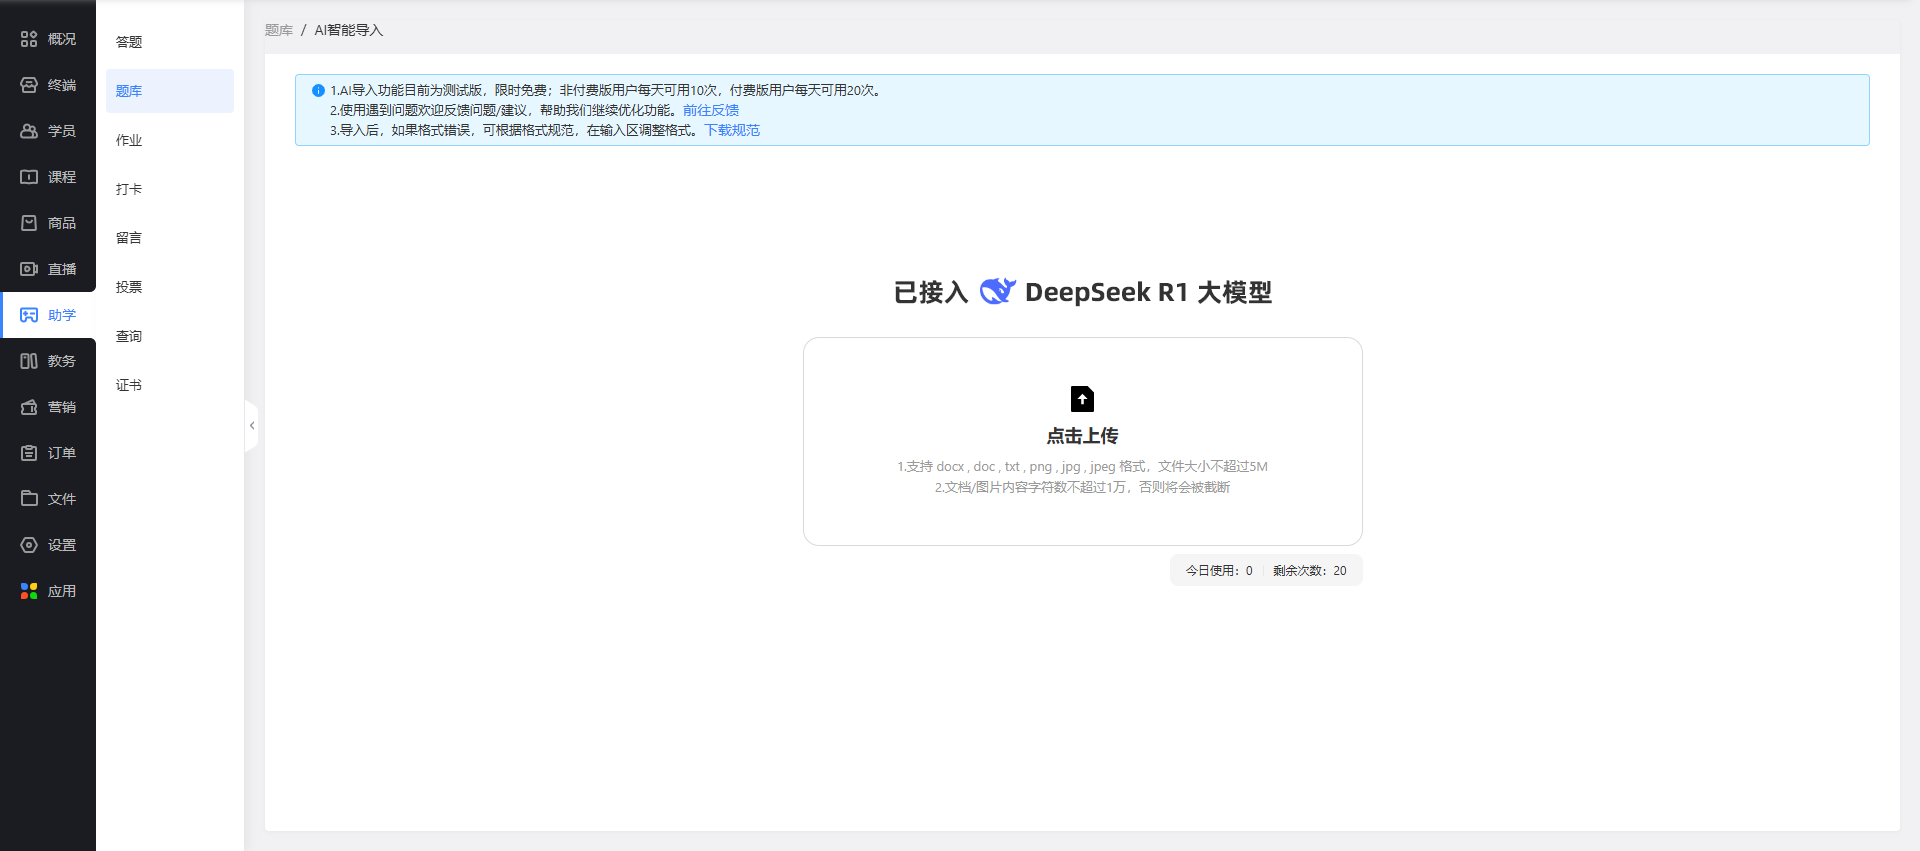The width and height of the screenshot is (1920, 851).
Task: Click the 教务 academic affairs icon
Action: 29,361
